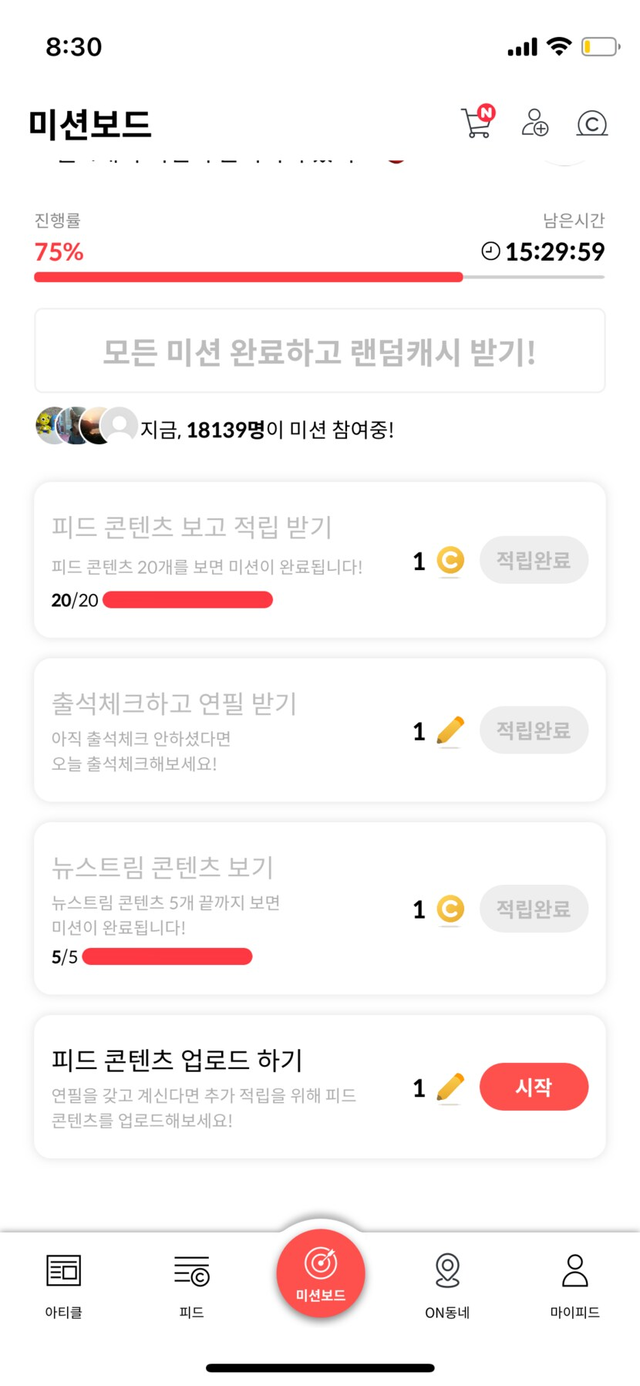The width and height of the screenshot is (640, 1386).
Task: Open the 마이피드 profile tab
Action: click(574, 1284)
